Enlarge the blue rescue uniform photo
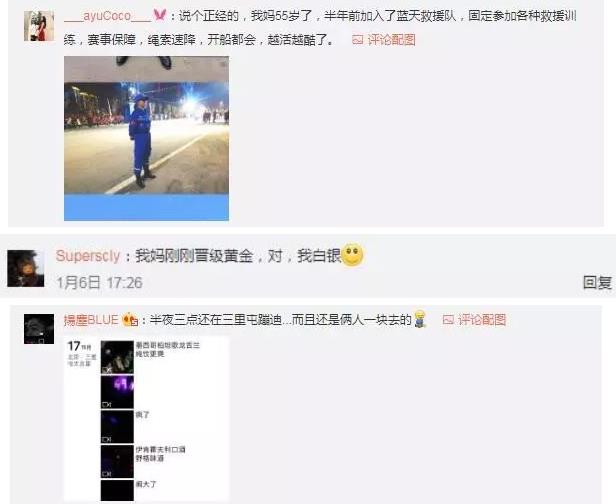Viewport: 616px width, 504px height. pos(147,138)
